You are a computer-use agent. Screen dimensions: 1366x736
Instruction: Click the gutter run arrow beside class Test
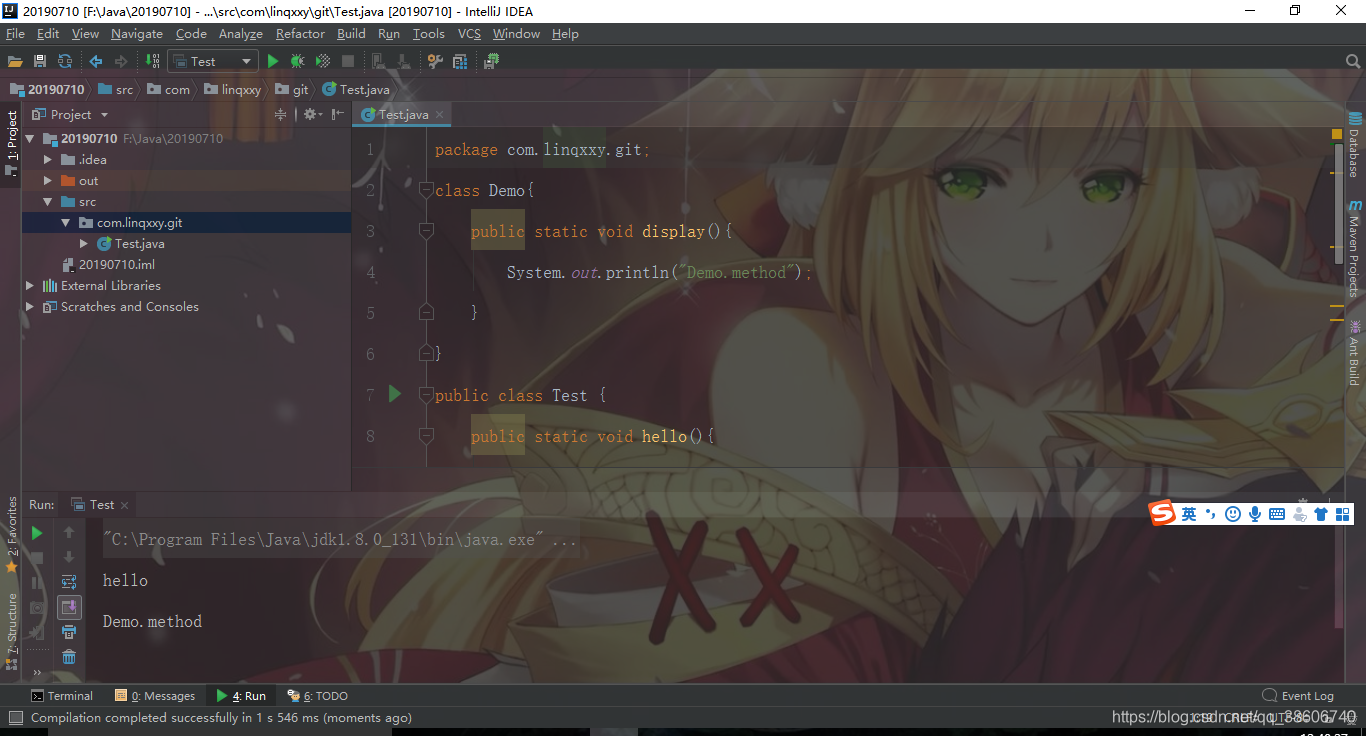pyautogui.click(x=395, y=394)
